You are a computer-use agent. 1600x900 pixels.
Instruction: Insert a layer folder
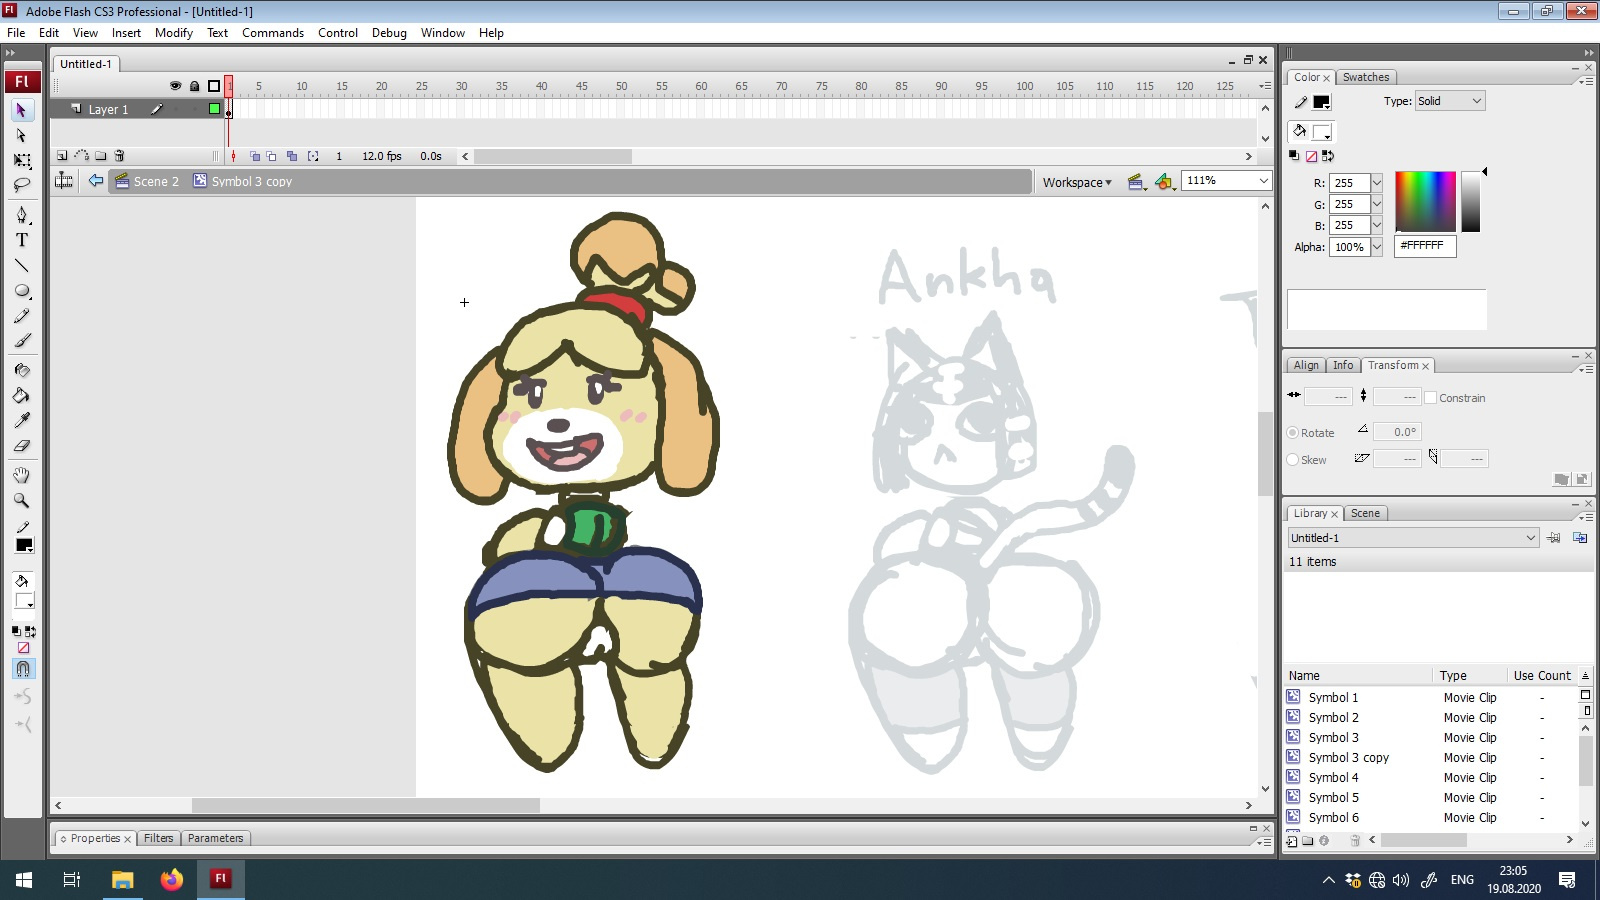(x=101, y=156)
